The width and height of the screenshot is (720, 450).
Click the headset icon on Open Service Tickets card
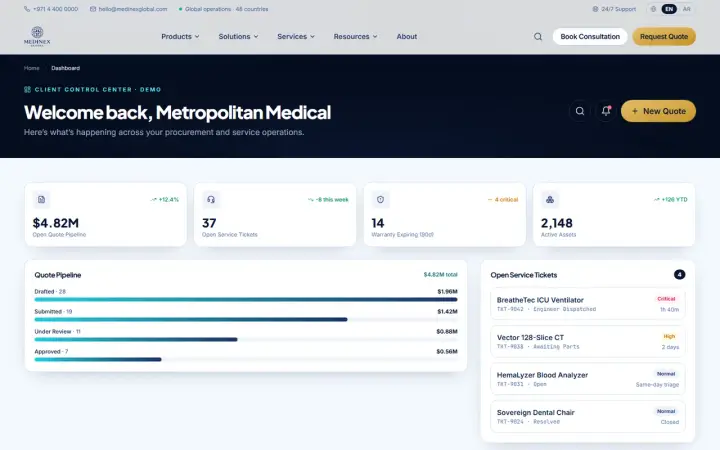pyautogui.click(x=211, y=199)
